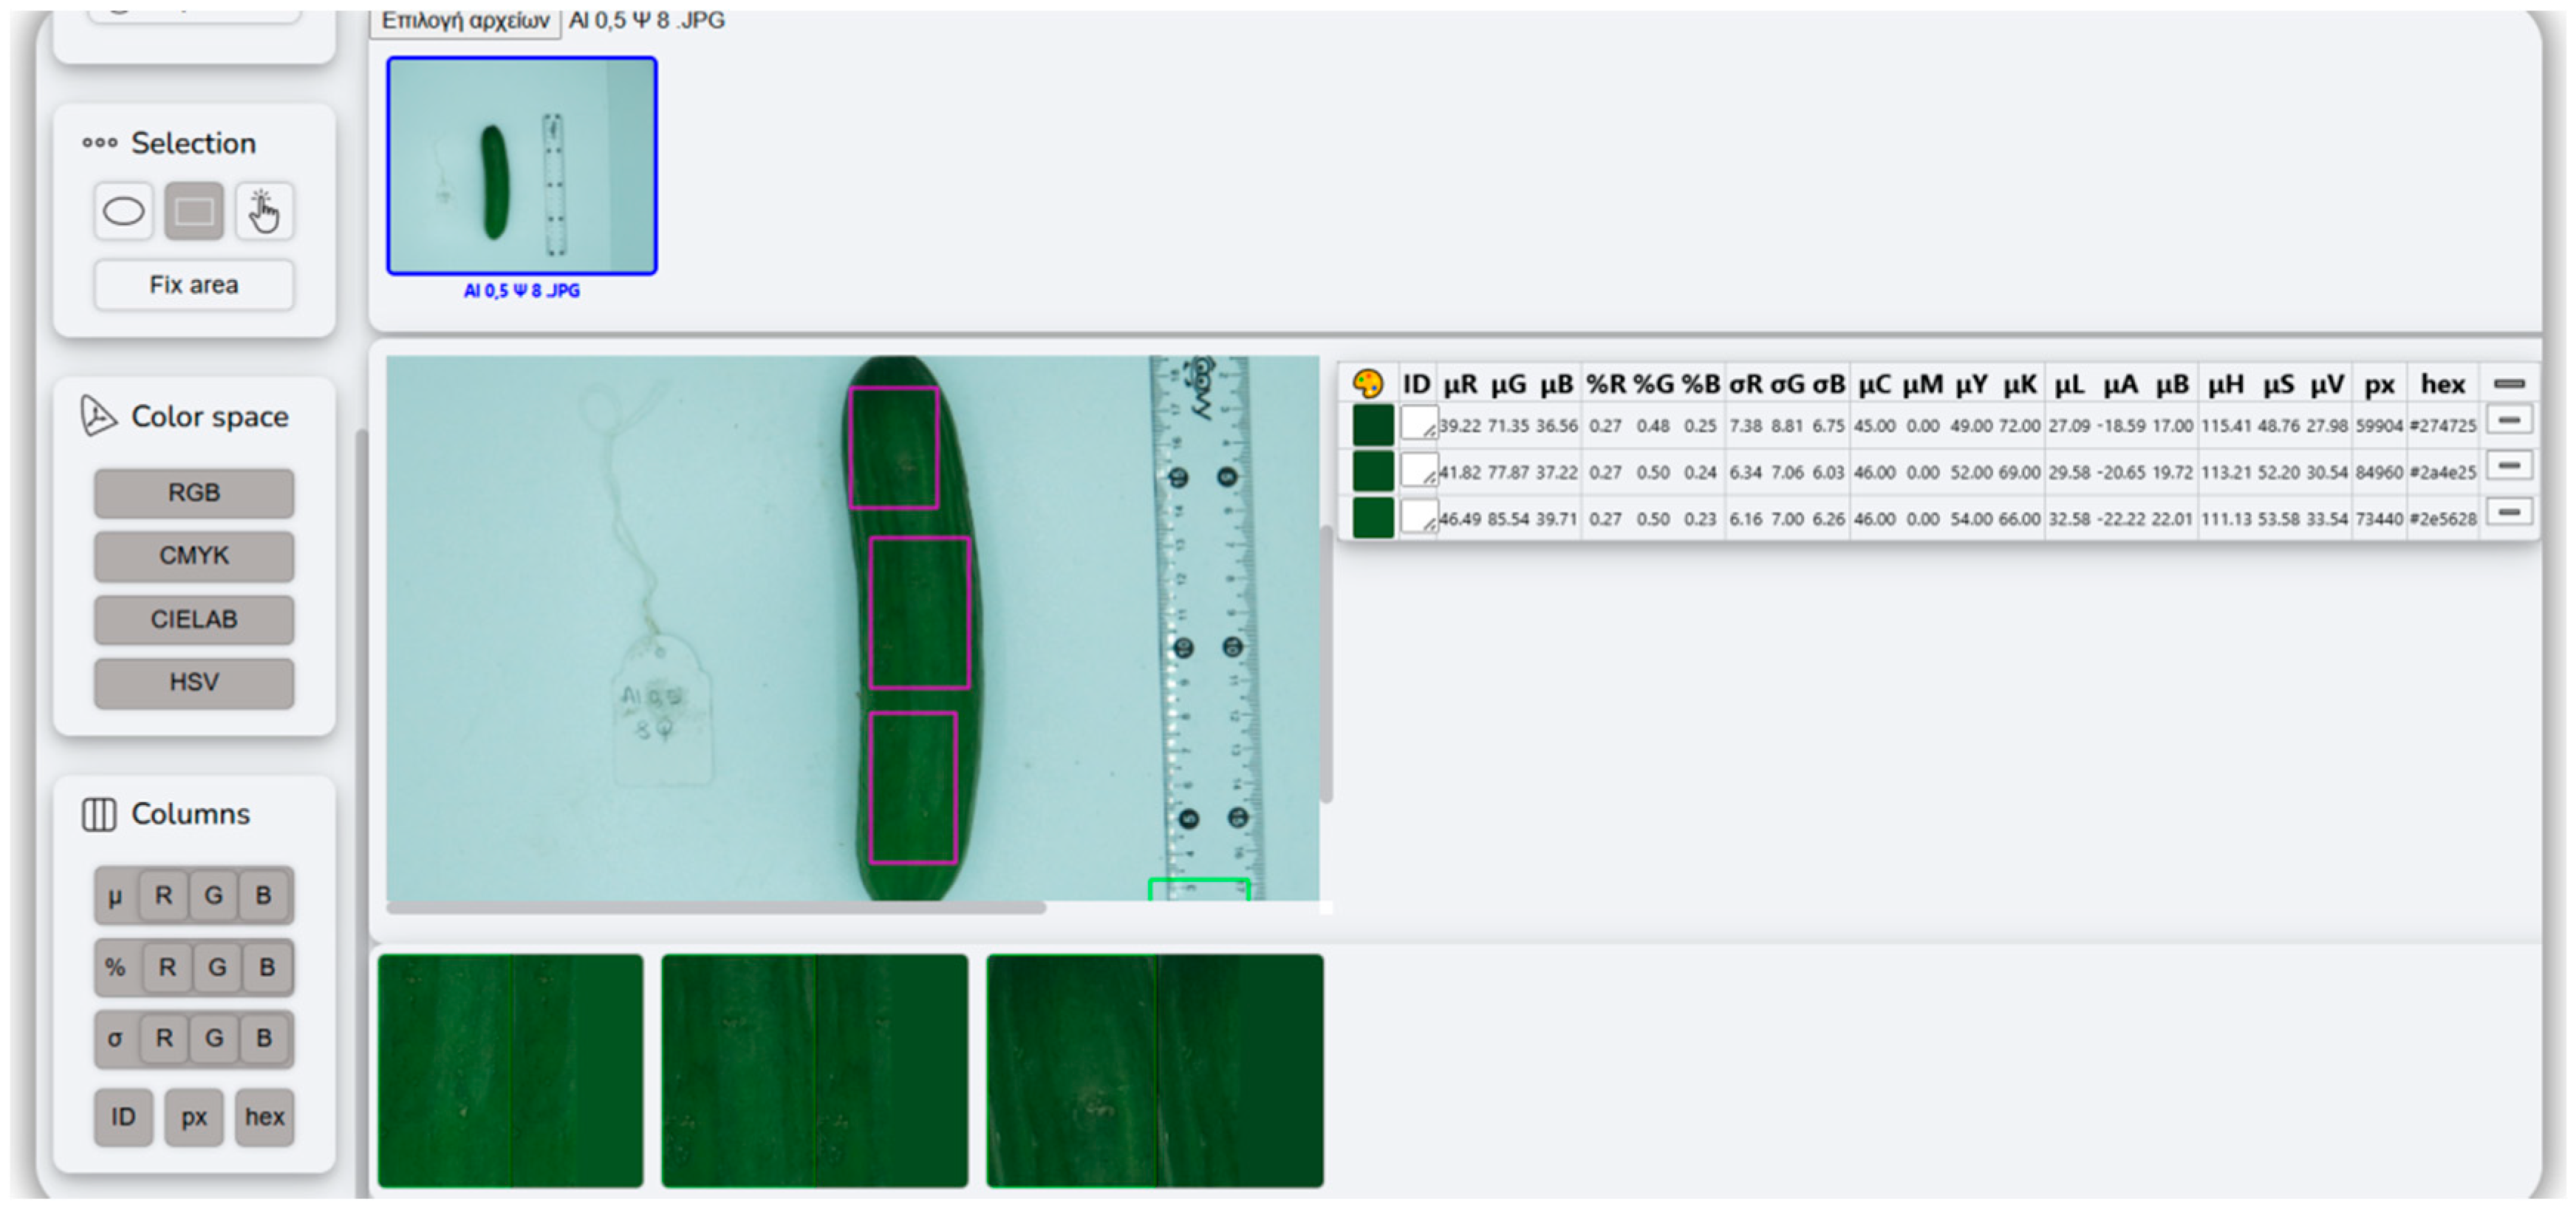Select the ellipse selection tool

123,211
